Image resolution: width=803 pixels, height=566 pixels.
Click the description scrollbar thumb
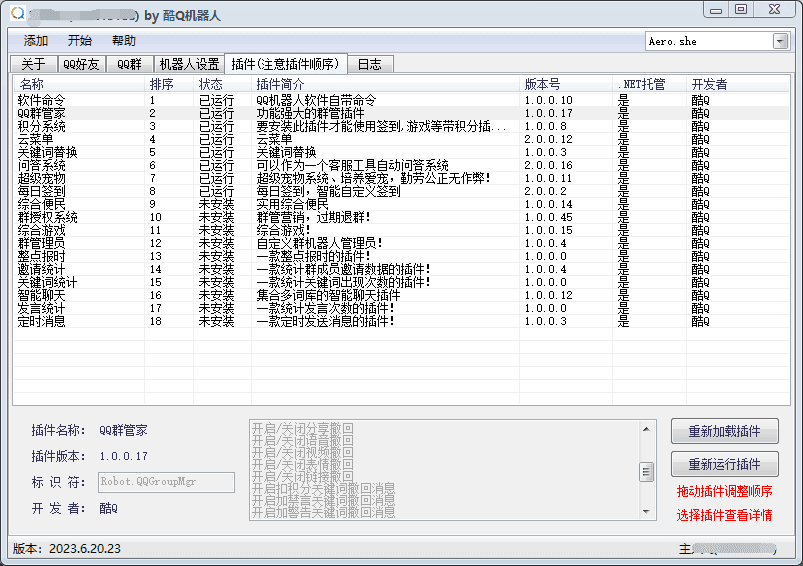point(646,472)
